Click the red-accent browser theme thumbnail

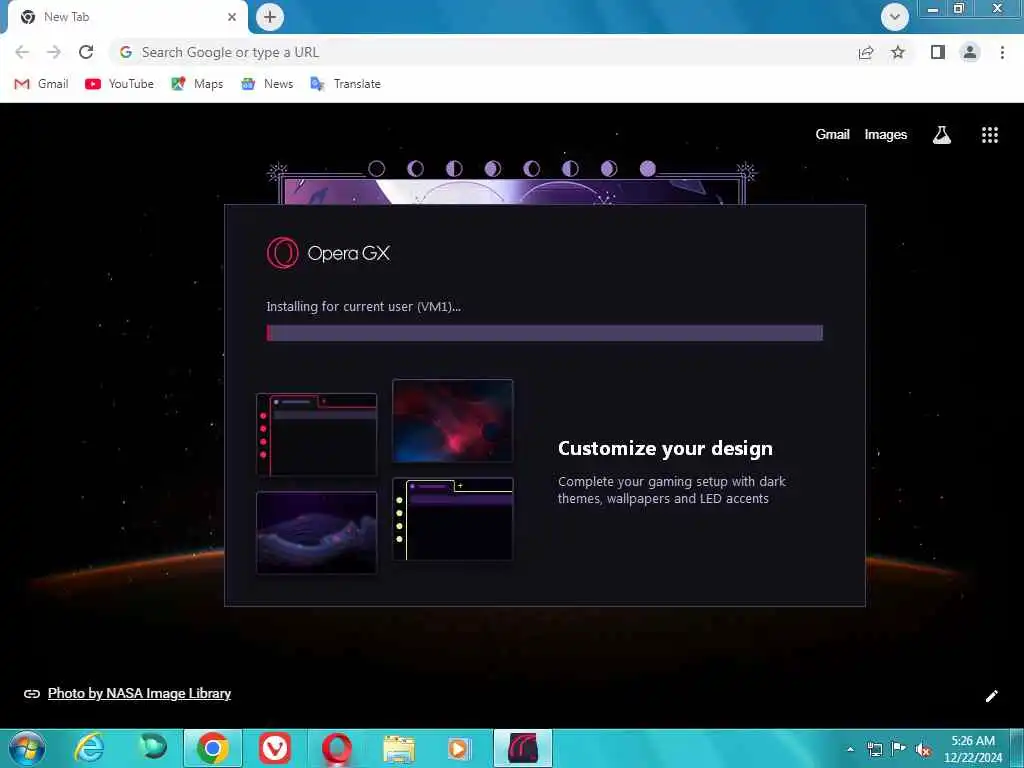pos(317,435)
